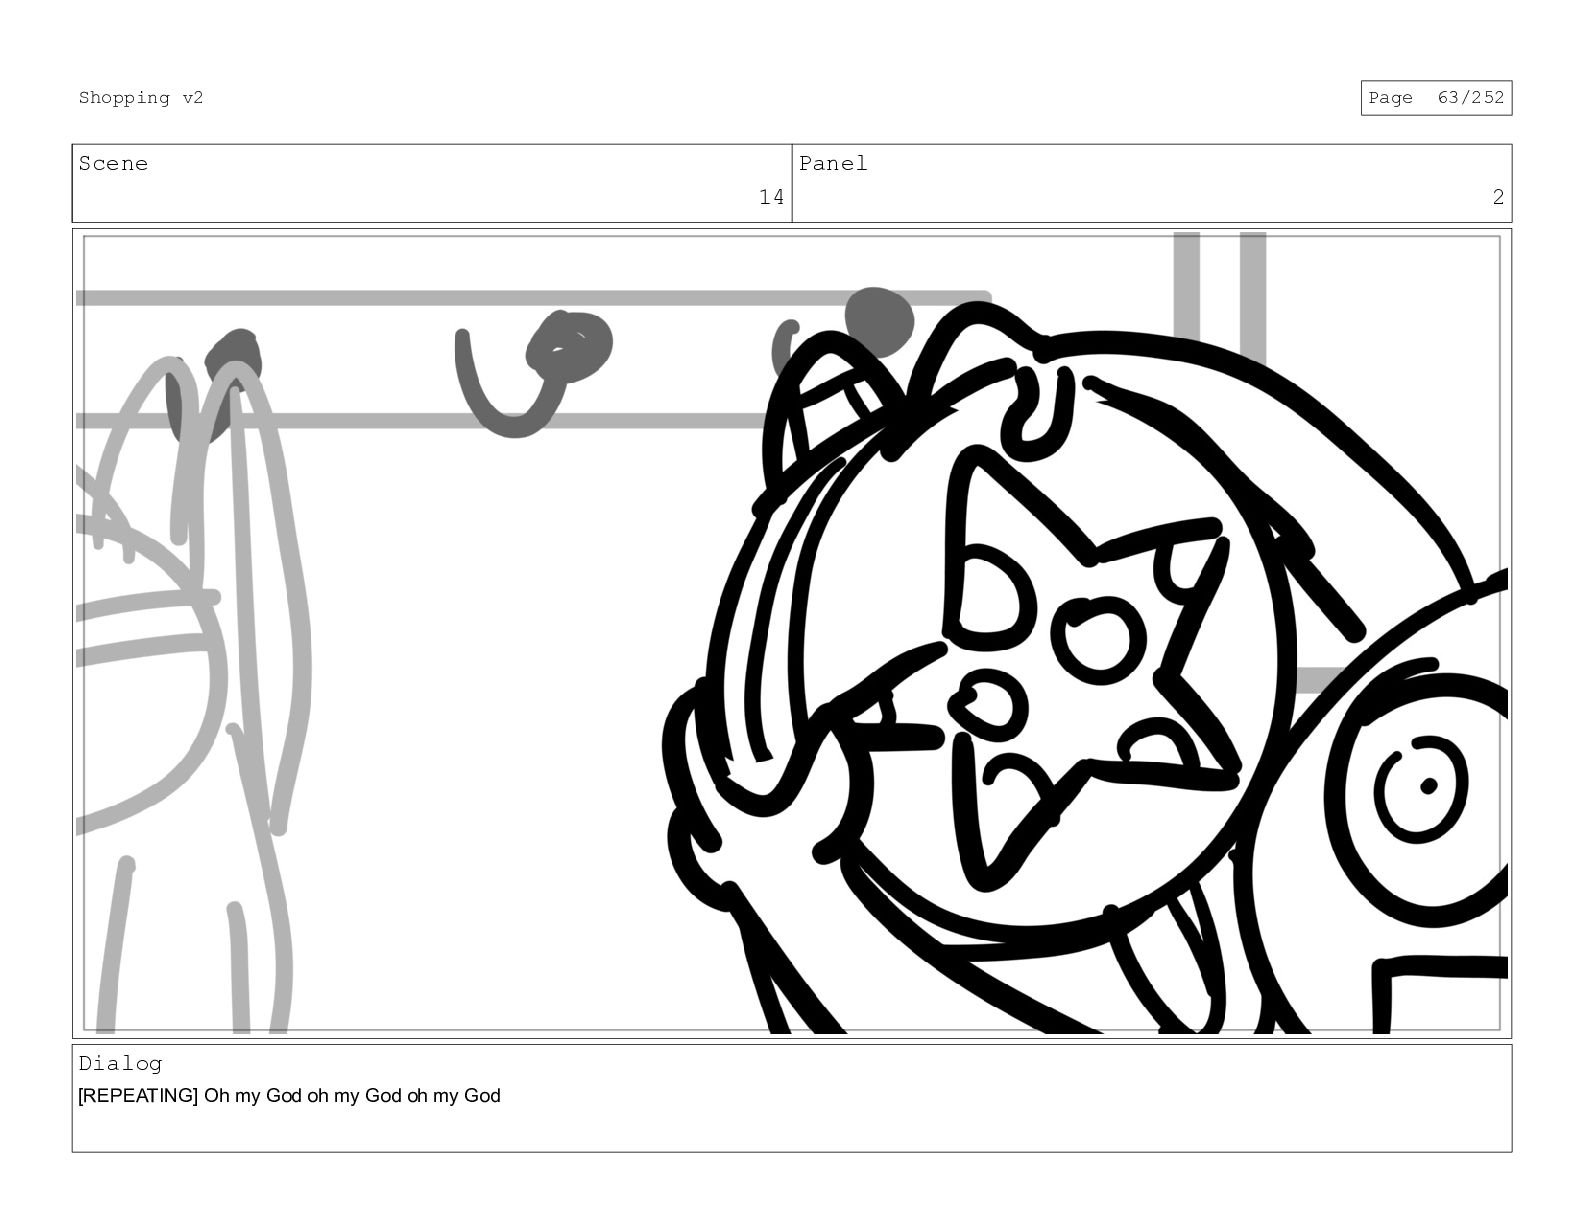Click the 'Dialog' label
The width and height of the screenshot is (1584, 1224).
point(120,1064)
